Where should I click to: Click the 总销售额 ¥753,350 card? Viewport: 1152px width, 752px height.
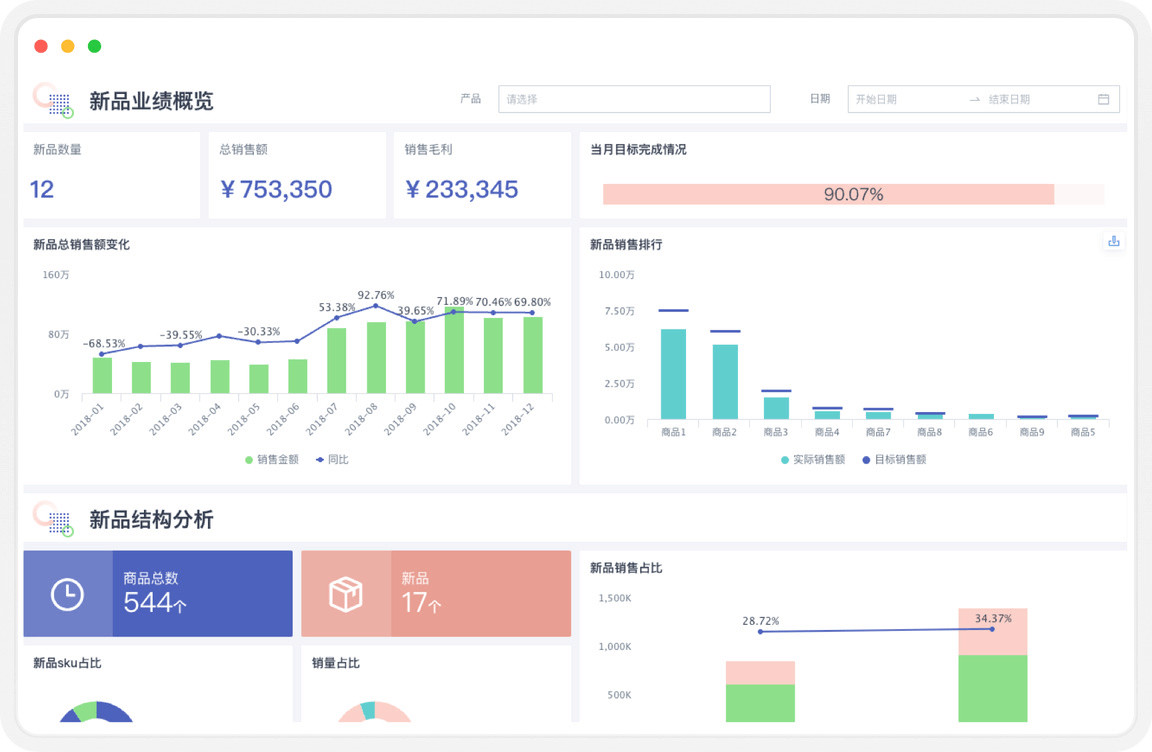point(297,176)
